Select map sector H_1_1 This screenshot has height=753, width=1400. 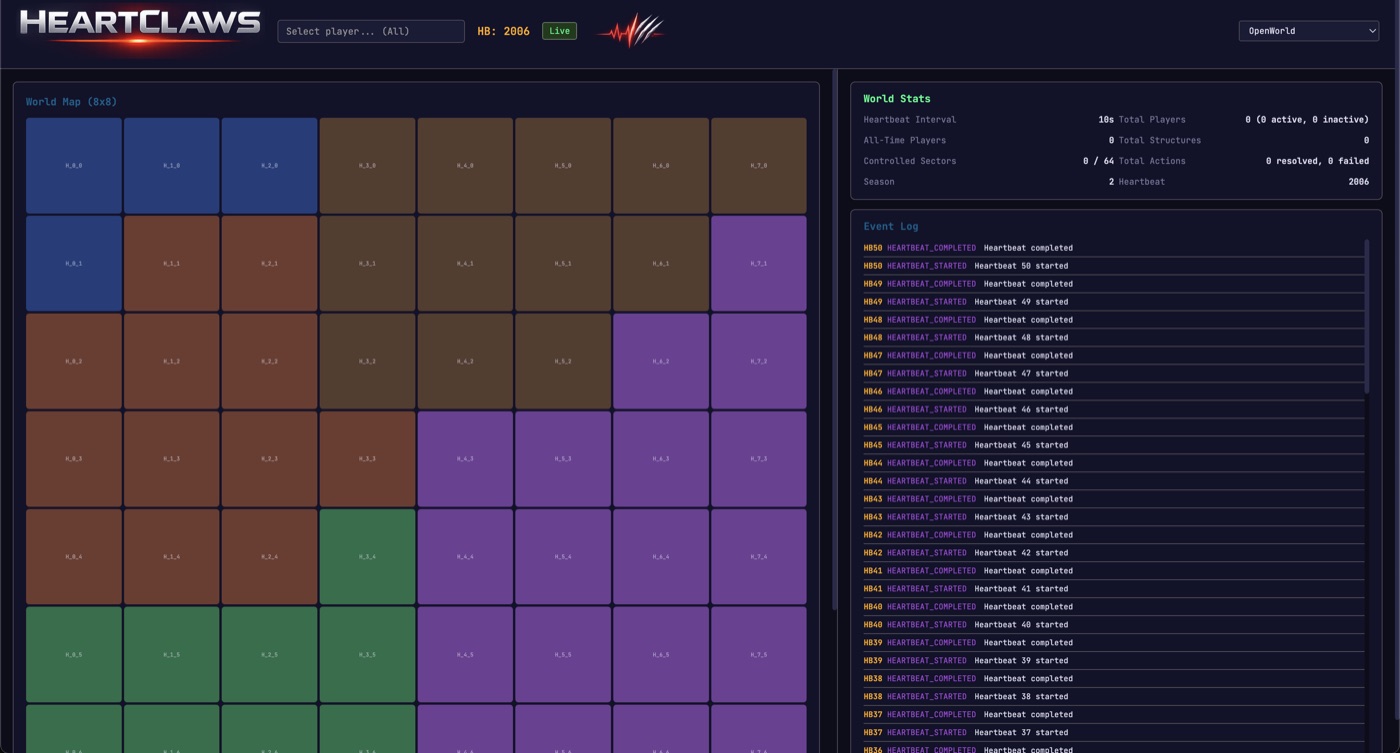click(x=172, y=263)
